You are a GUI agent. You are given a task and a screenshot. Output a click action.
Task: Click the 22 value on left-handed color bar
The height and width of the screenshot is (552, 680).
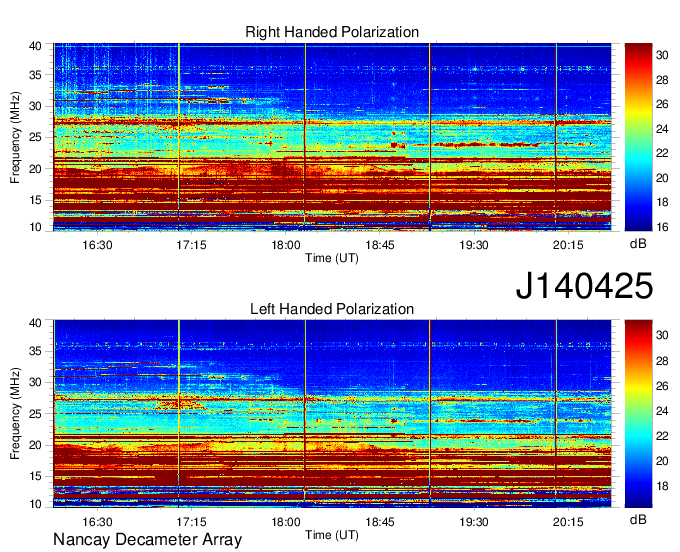click(662, 436)
